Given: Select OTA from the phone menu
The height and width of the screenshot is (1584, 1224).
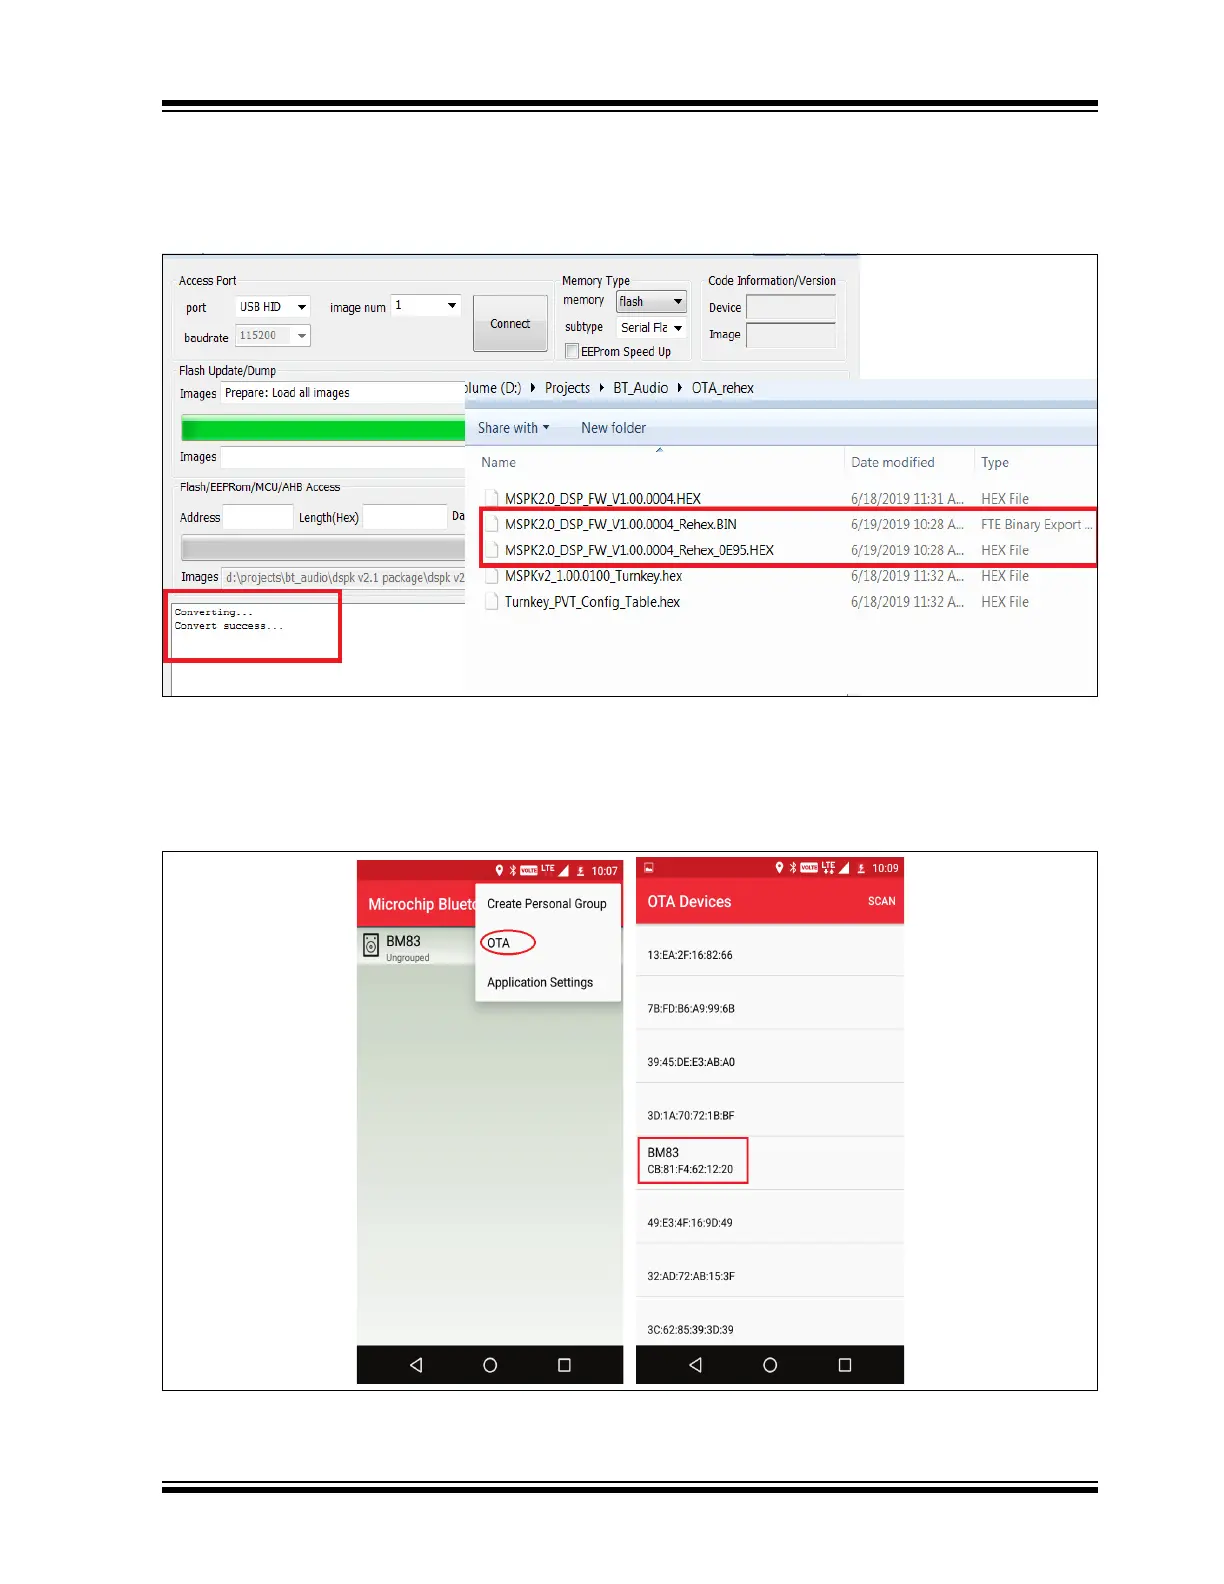Looking at the screenshot, I should 498,943.
